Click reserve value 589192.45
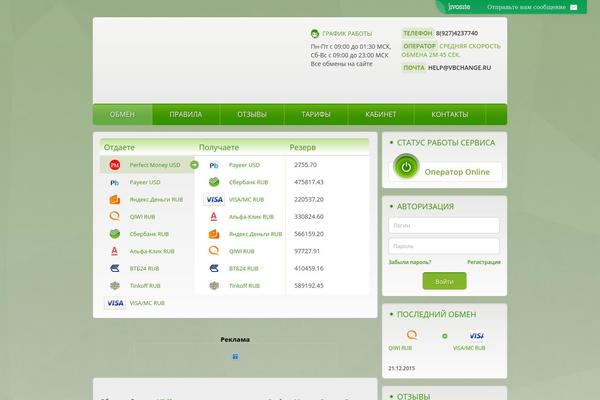The width and height of the screenshot is (600, 400). [308, 286]
